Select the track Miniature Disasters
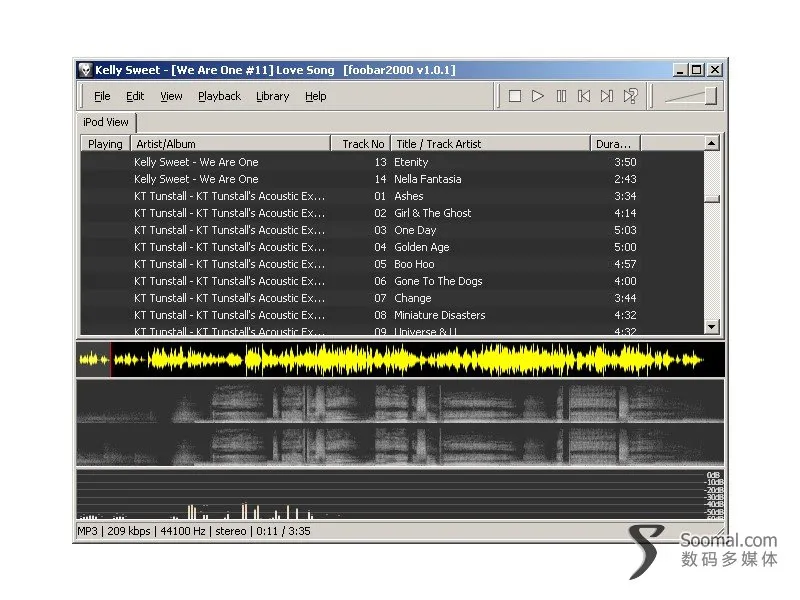The height and width of the screenshot is (600, 800). (x=439, y=315)
